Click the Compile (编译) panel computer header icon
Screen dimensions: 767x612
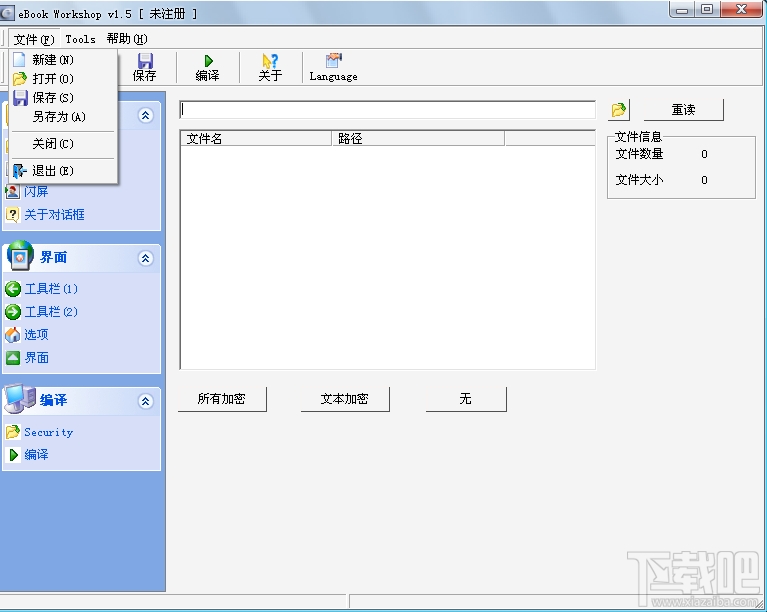pyautogui.click(x=20, y=398)
